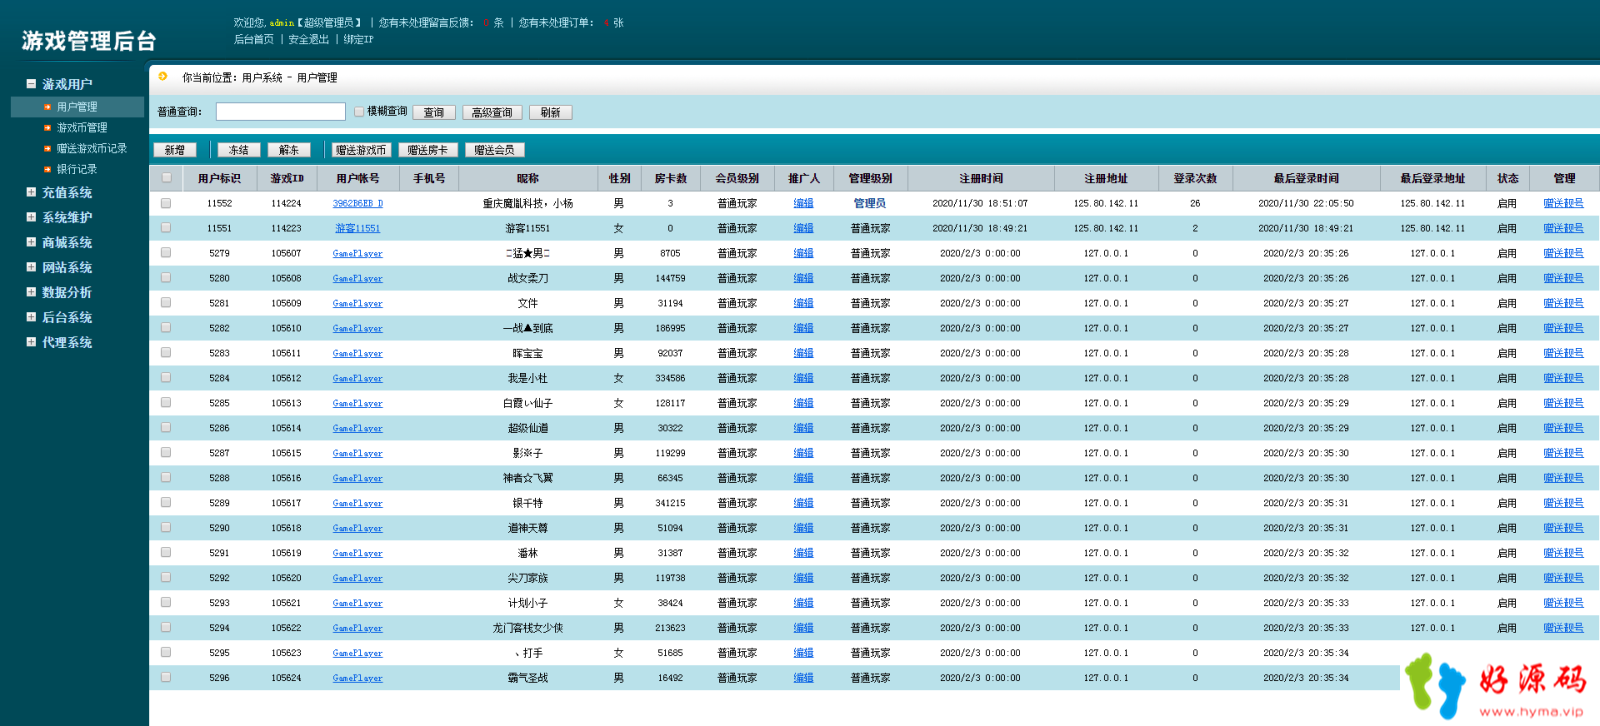Expand the 商城系统 sidebar section

pos(31,242)
